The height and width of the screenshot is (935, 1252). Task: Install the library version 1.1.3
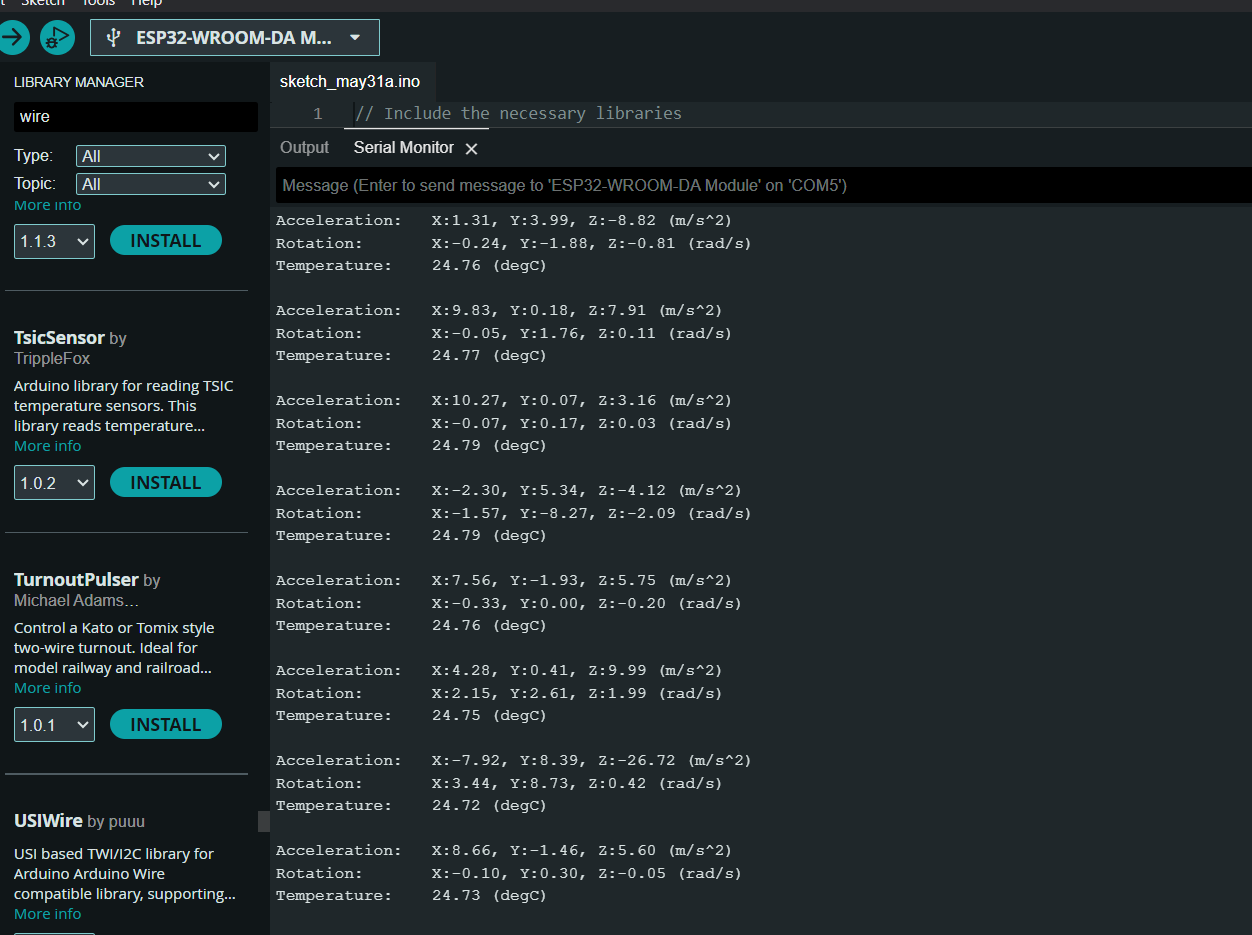(166, 240)
